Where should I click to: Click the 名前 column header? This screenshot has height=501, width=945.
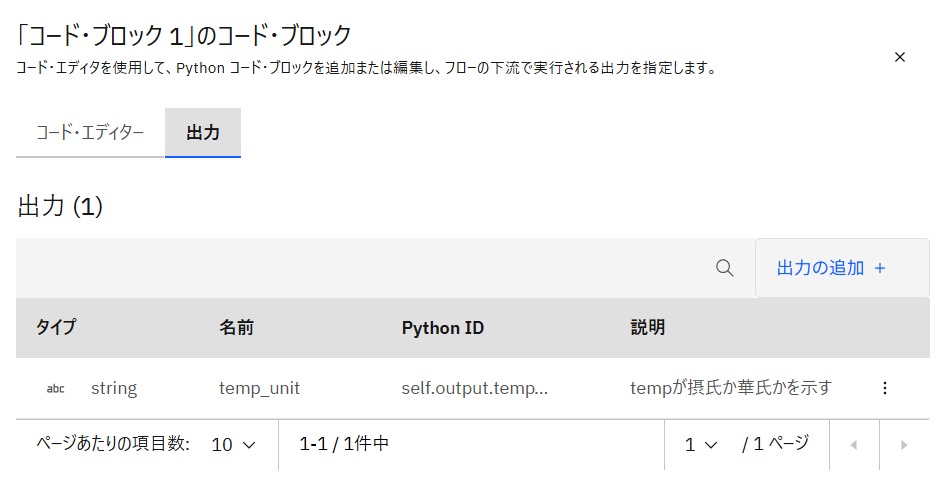(x=236, y=328)
